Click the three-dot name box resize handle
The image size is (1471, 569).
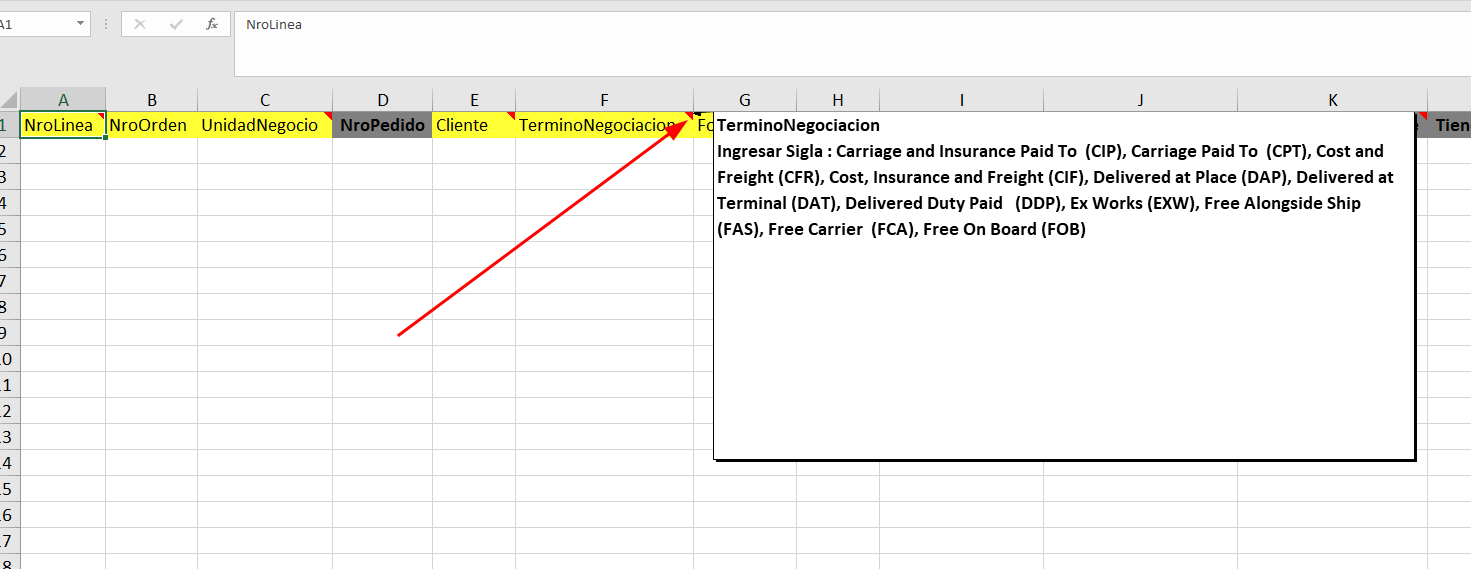pos(106,24)
